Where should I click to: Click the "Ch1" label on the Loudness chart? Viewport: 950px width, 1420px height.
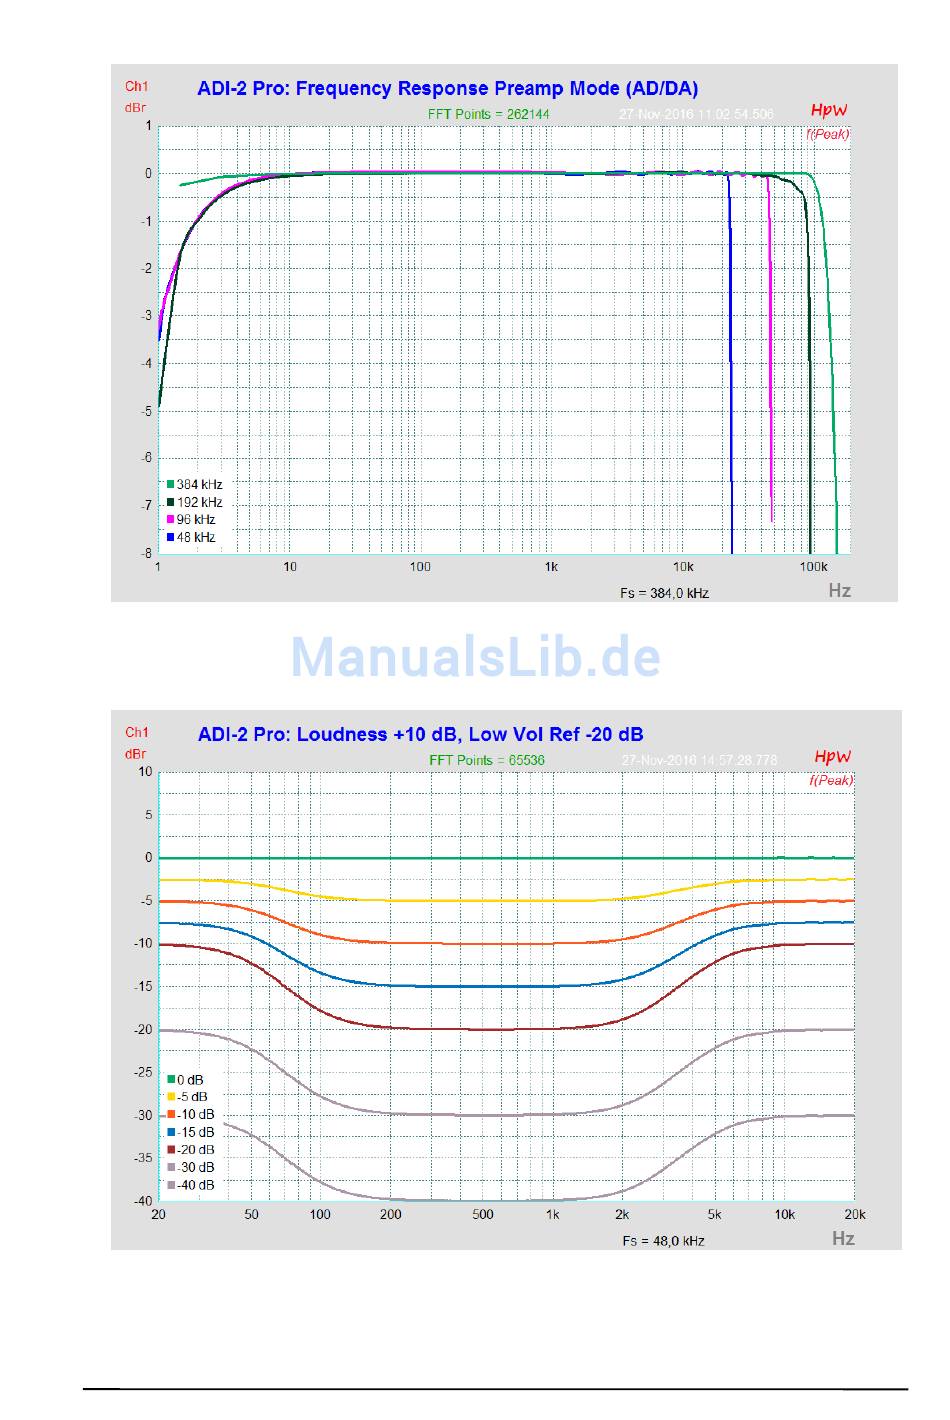coord(137,733)
